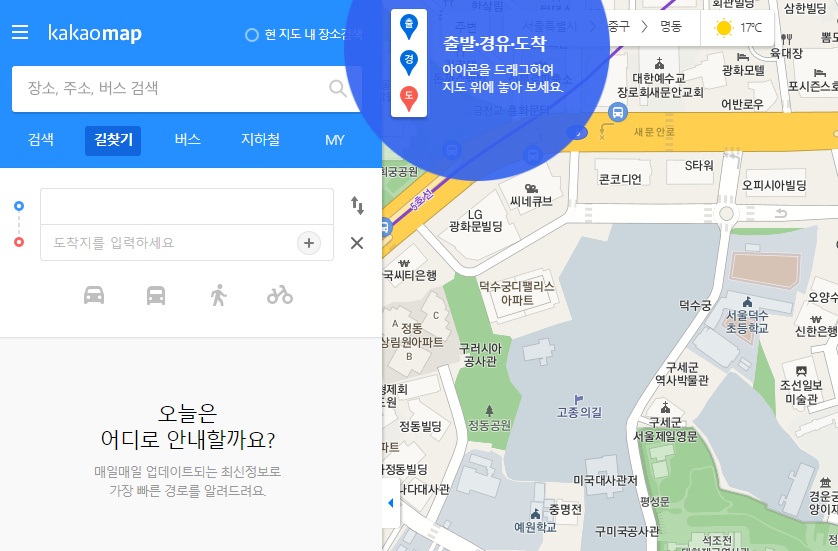838x551 pixels.
Task: Collapse the side panel with left arrow
Action: (x=391, y=503)
